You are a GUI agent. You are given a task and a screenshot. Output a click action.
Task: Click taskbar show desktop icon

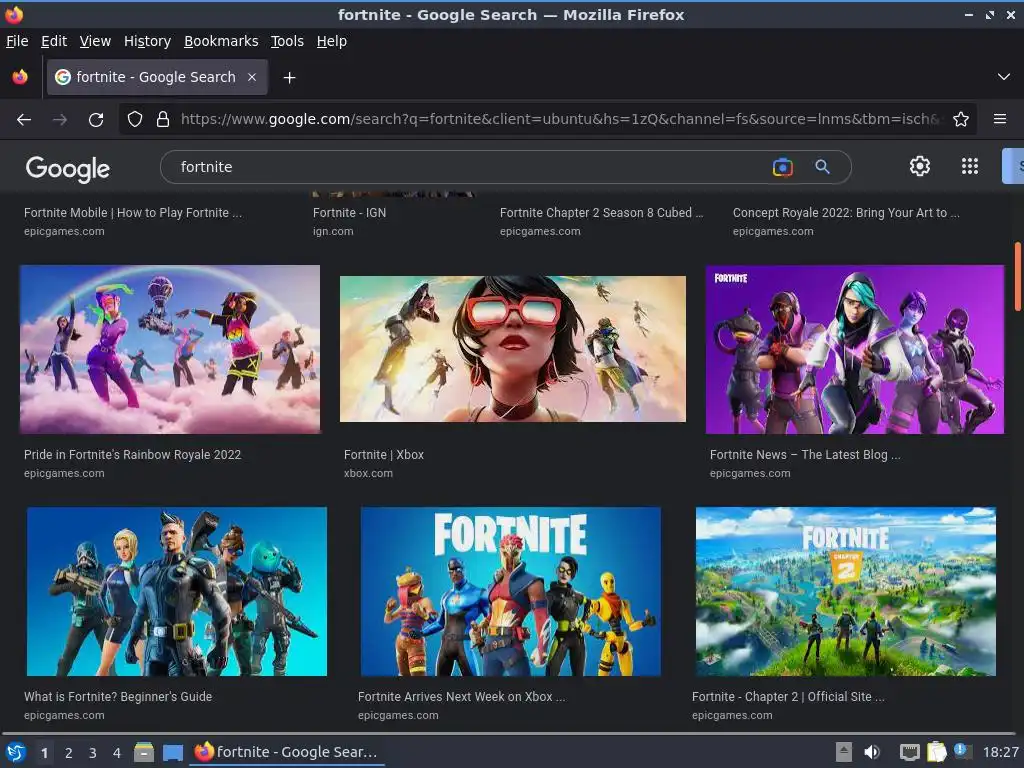[173, 752]
